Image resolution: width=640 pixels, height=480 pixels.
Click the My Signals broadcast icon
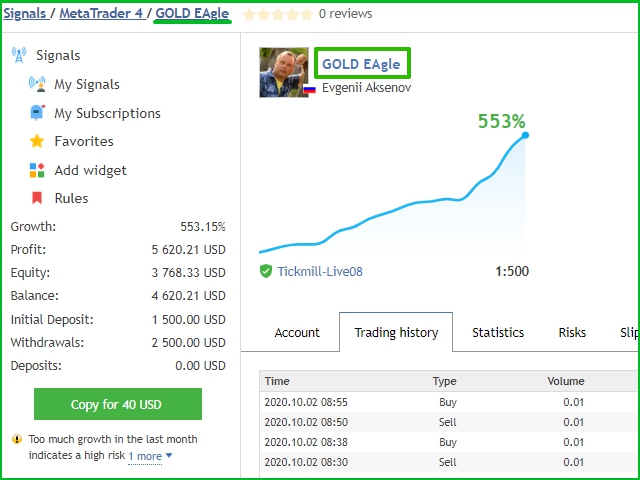tap(37, 84)
